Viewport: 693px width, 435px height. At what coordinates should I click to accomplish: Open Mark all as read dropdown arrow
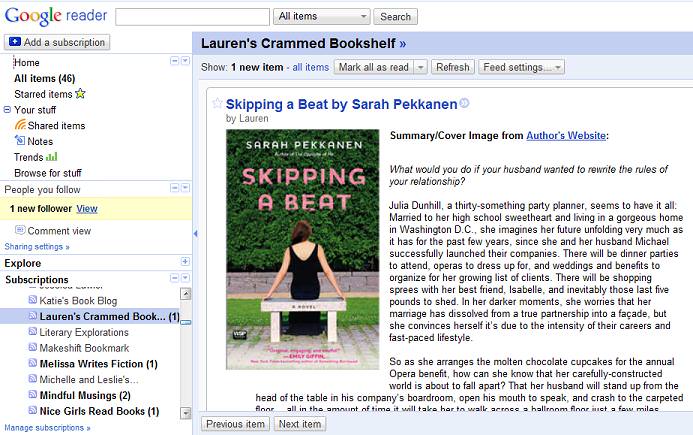(x=420, y=67)
